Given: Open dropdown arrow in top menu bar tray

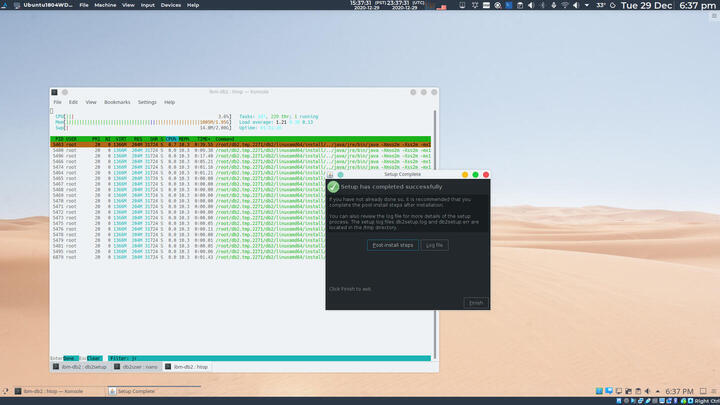Looking at the screenshot, I should point(587,6).
